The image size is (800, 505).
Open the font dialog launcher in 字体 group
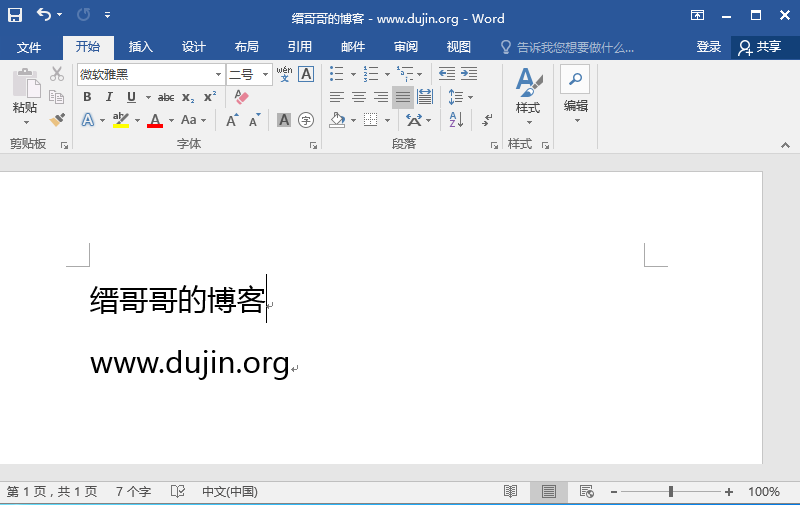pyautogui.click(x=313, y=146)
